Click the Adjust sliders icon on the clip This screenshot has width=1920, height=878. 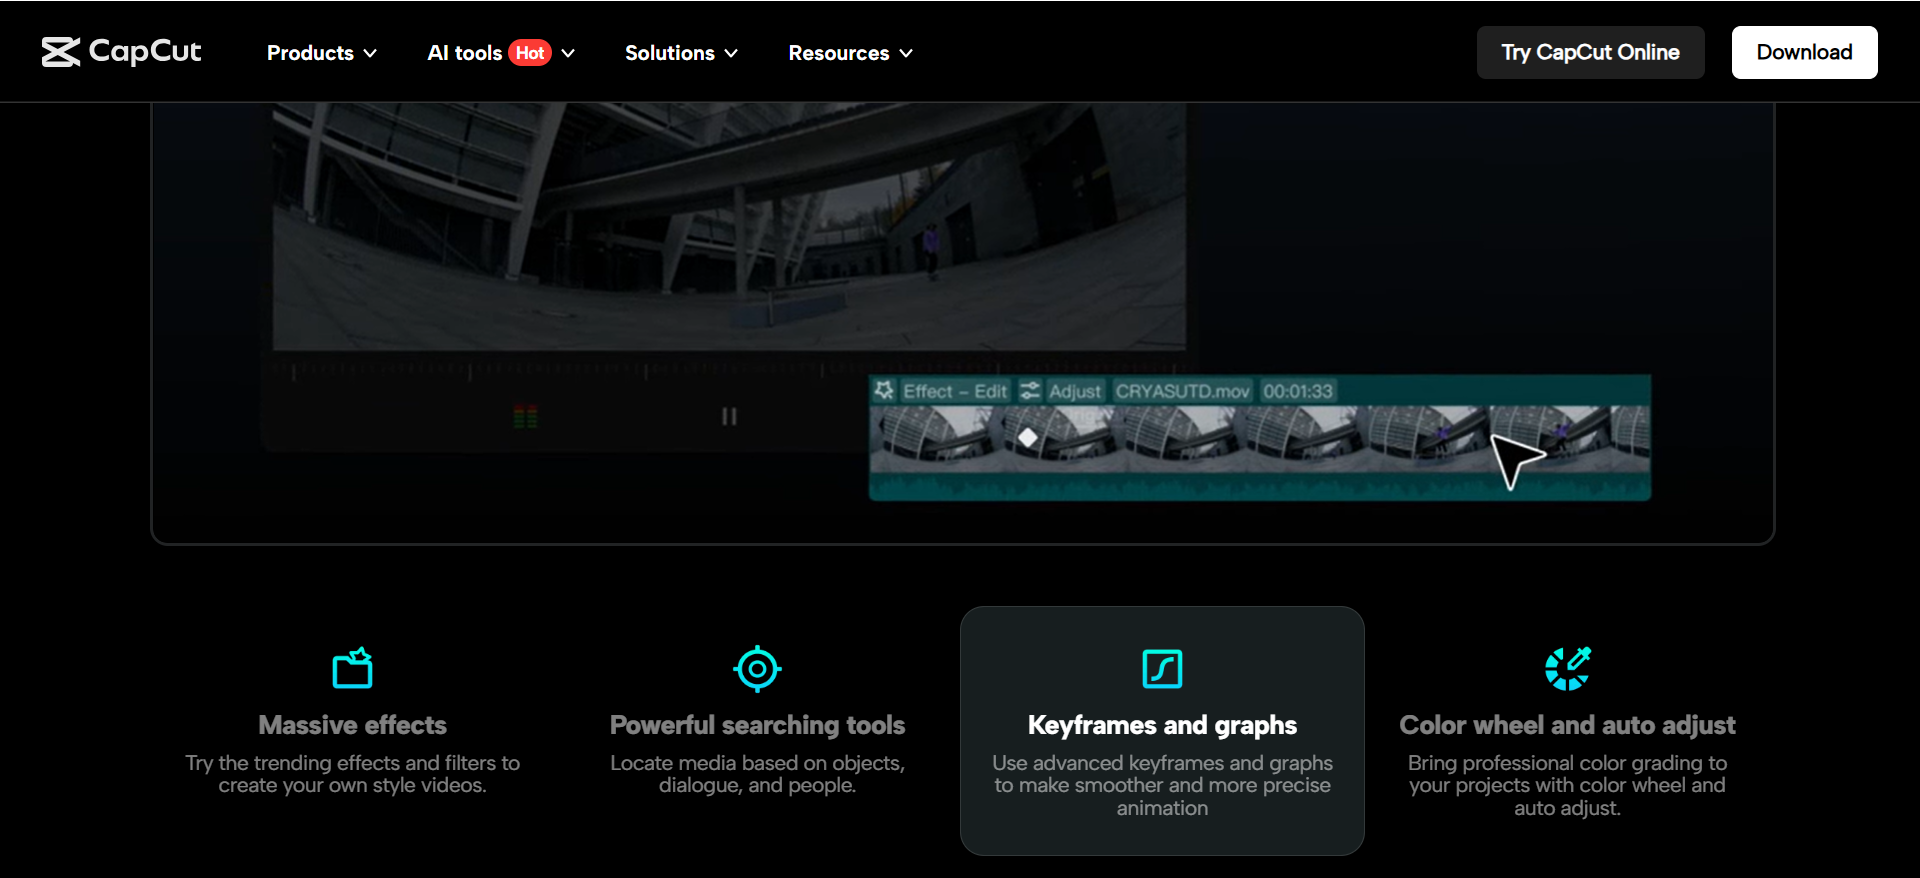[1030, 391]
